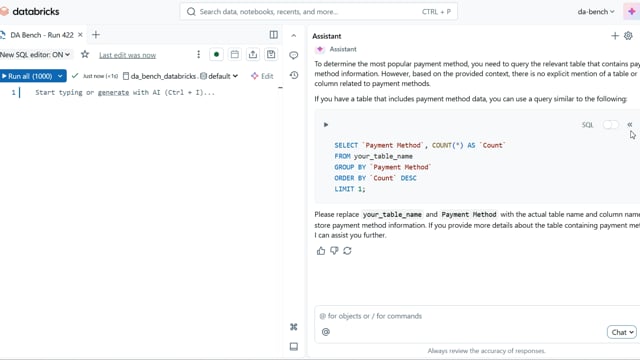Click 'LIMIT 1;' line in code
The image size is (640, 360).
click(350, 189)
